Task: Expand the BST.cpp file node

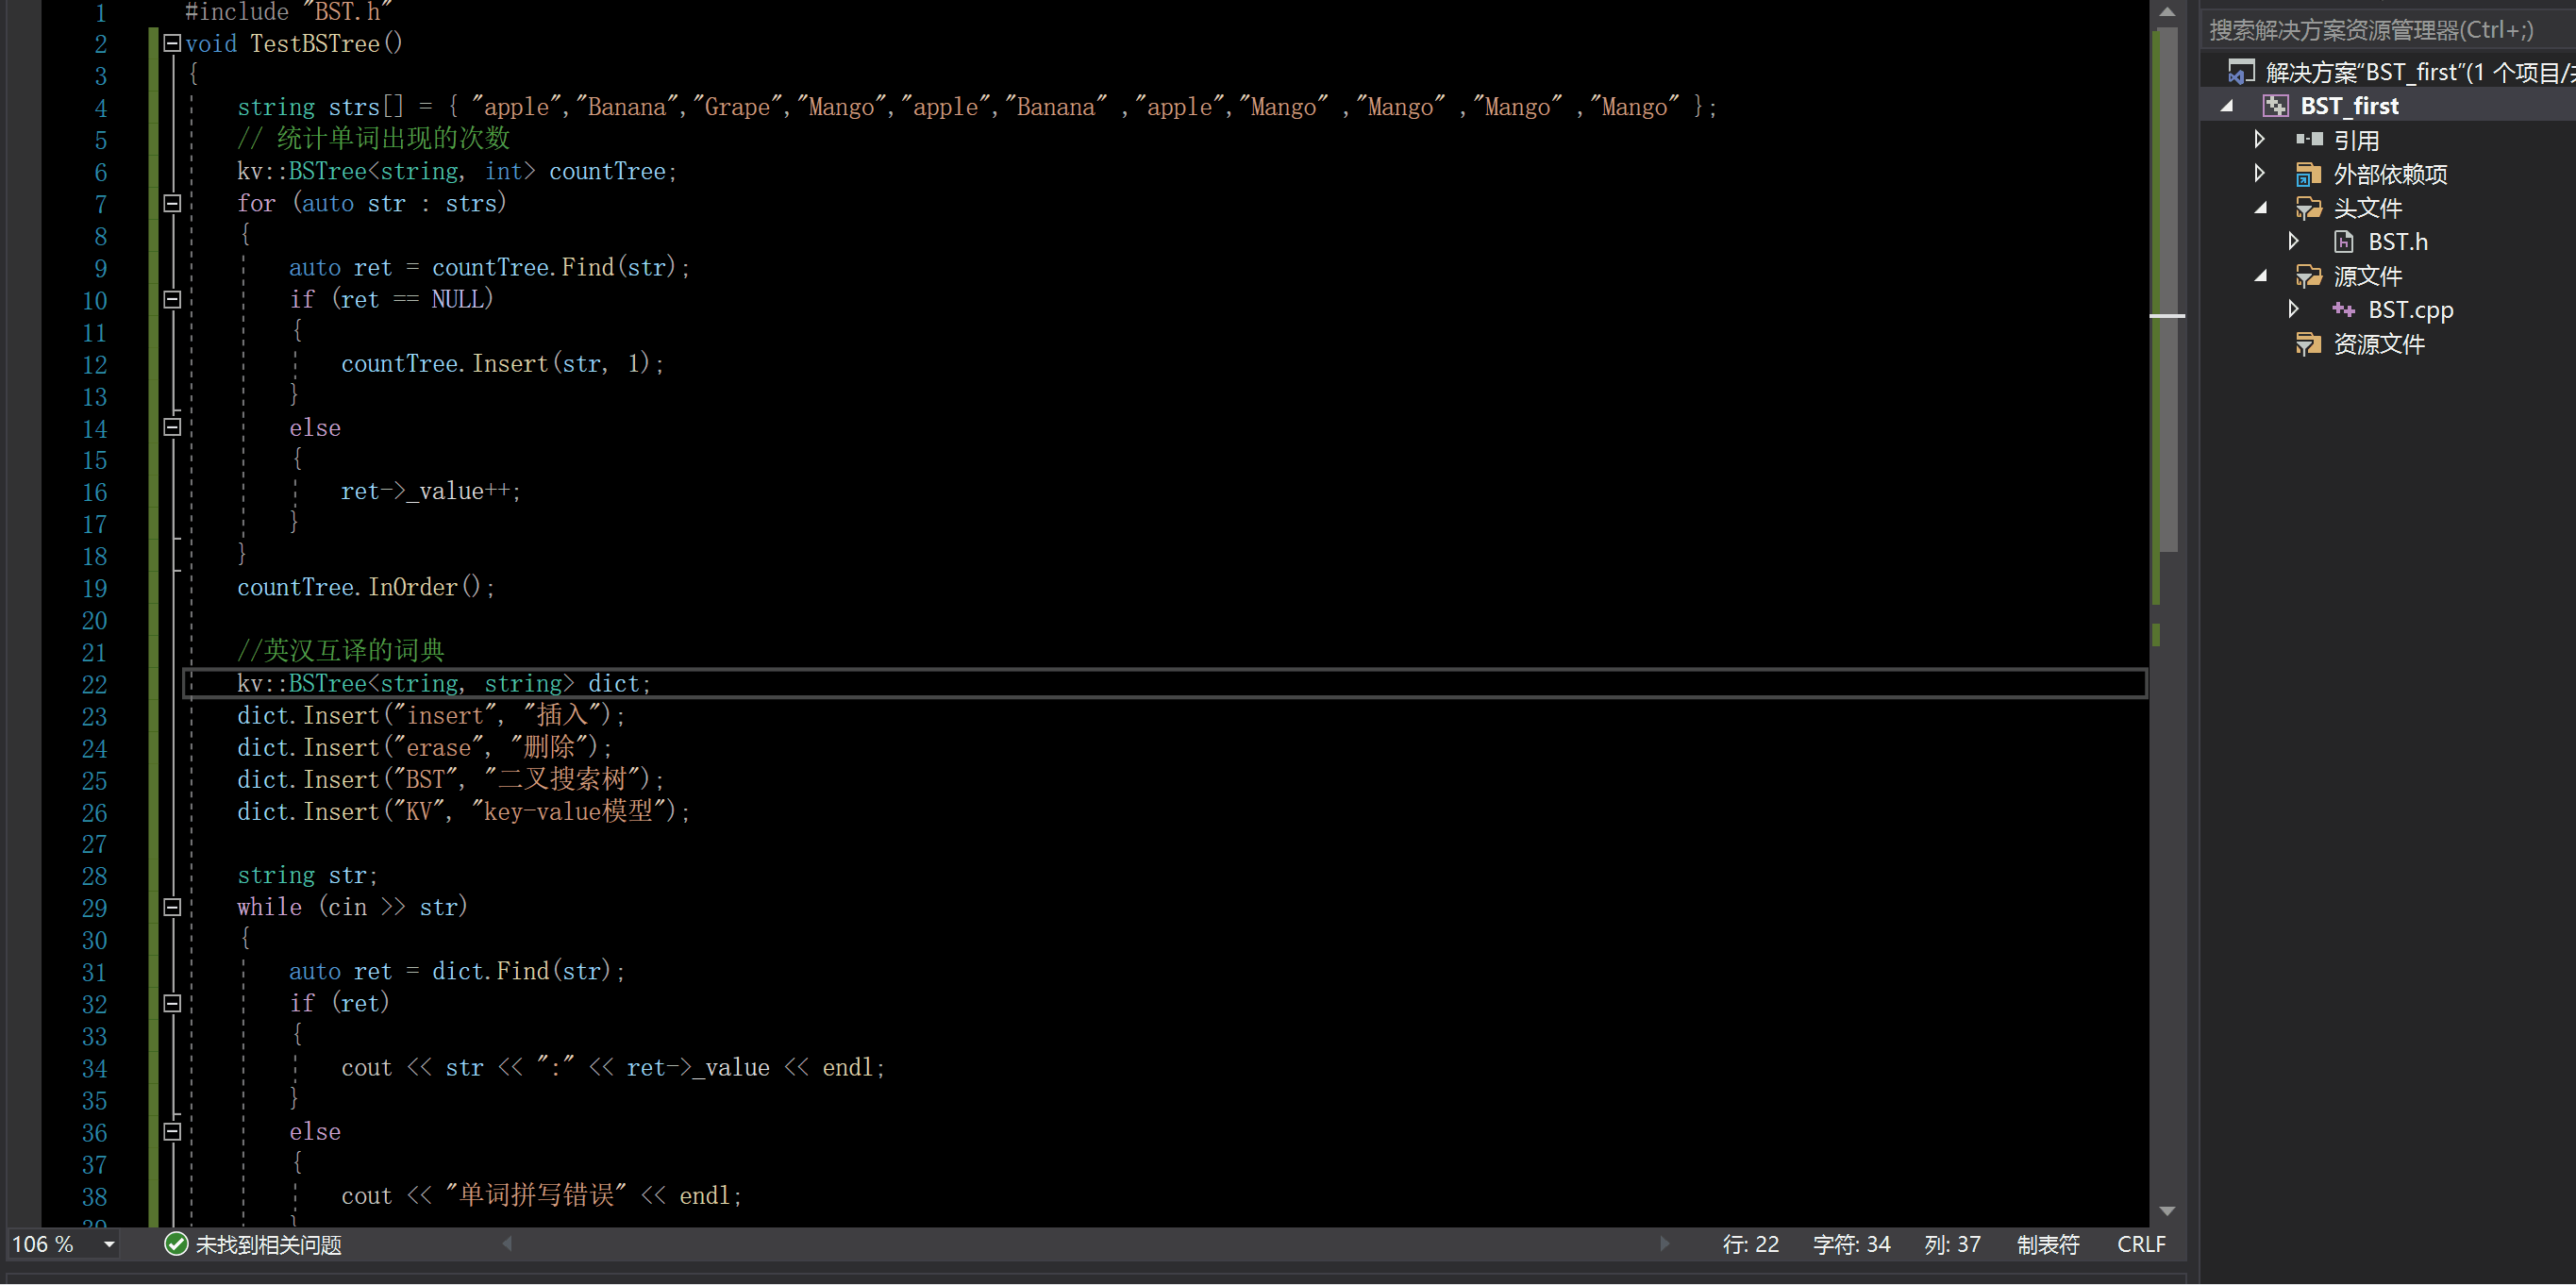Action: pyautogui.click(x=2294, y=309)
